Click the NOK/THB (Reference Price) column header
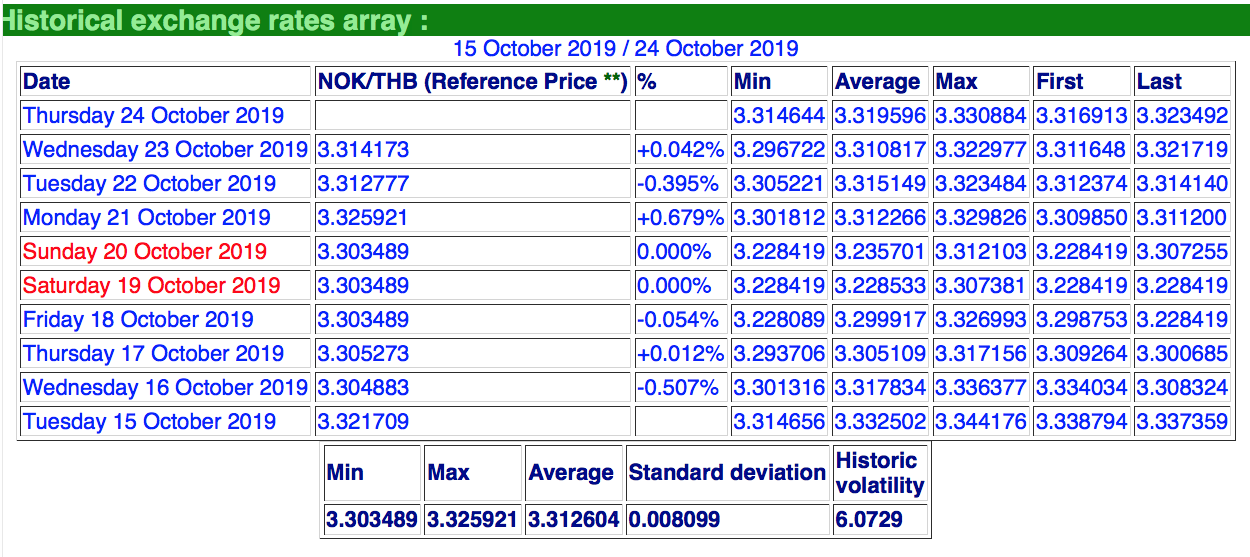 click(472, 82)
